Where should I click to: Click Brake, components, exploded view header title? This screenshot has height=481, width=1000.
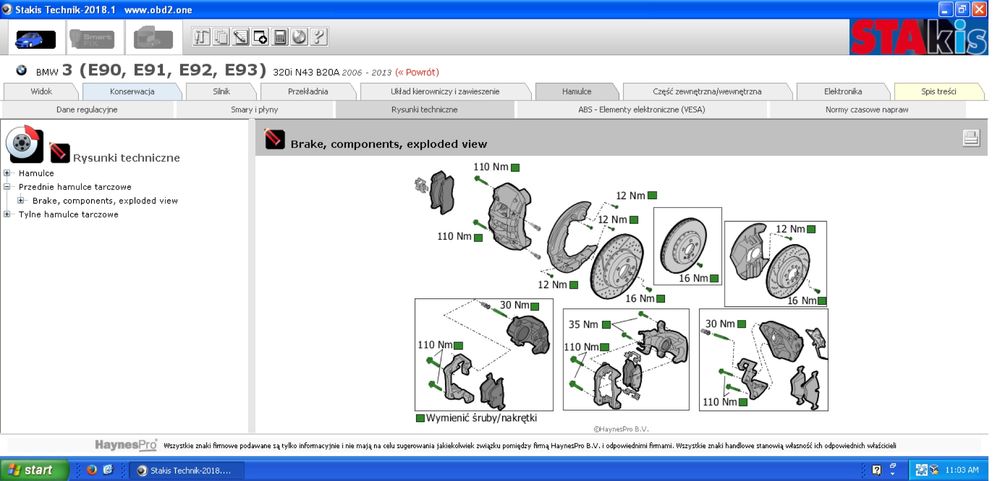pos(388,144)
